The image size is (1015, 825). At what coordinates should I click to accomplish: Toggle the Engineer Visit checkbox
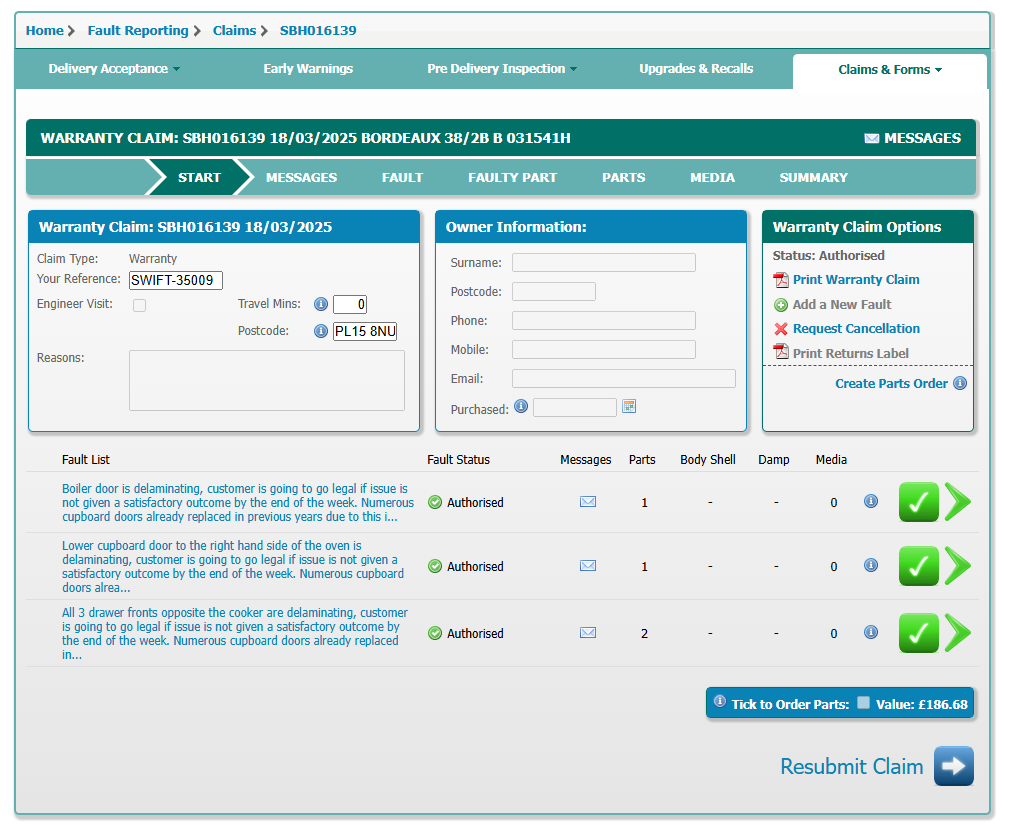139,305
